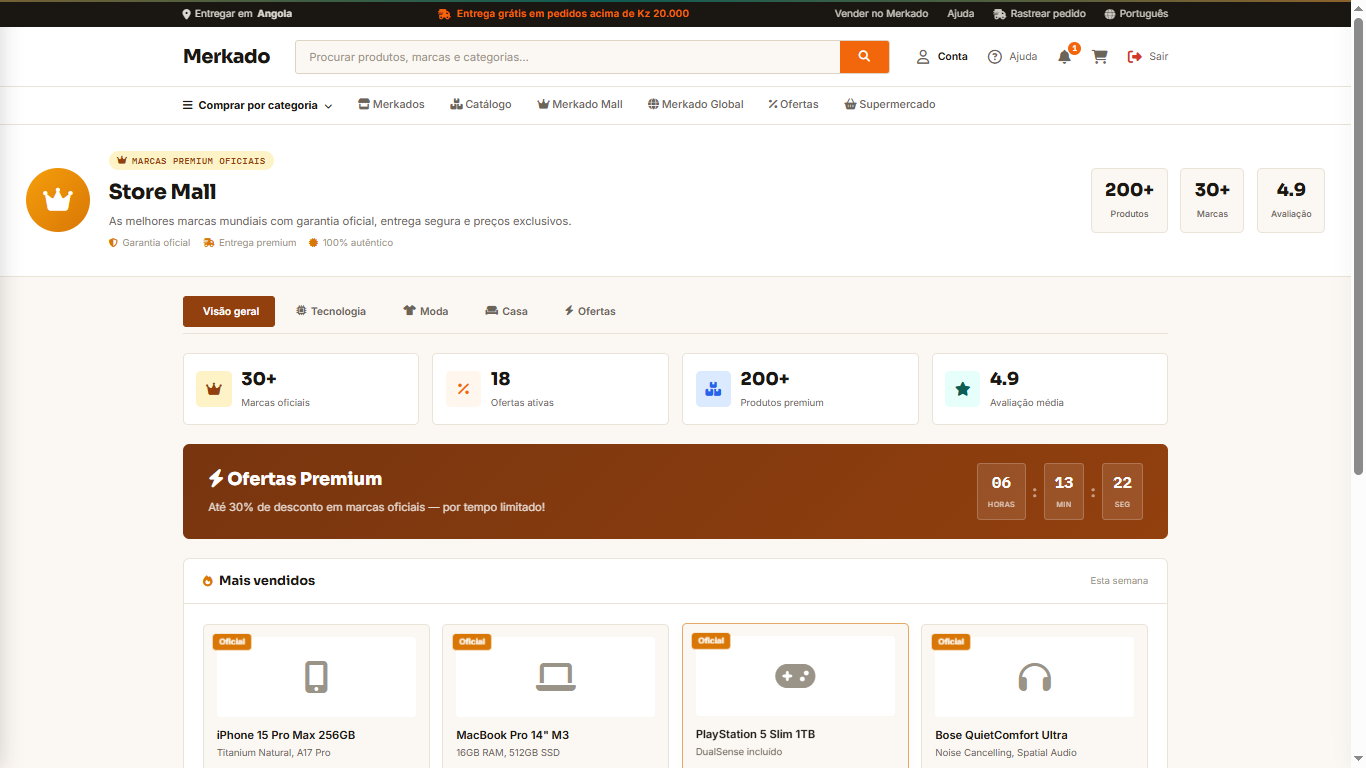Viewport: 1366px width, 768px height.
Task: Click the Merkado logo
Action: tap(226, 56)
